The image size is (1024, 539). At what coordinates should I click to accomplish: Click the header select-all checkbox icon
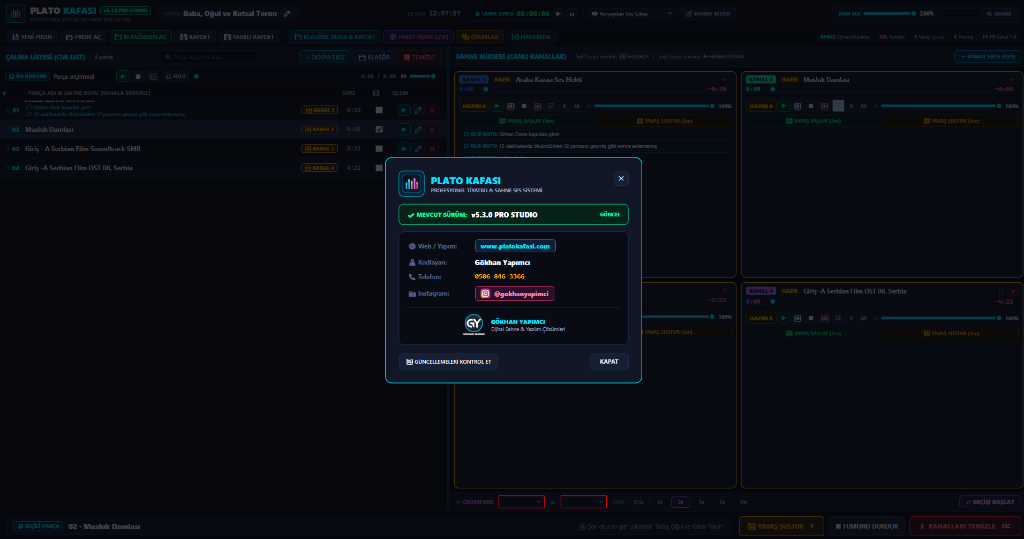[x=376, y=93]
